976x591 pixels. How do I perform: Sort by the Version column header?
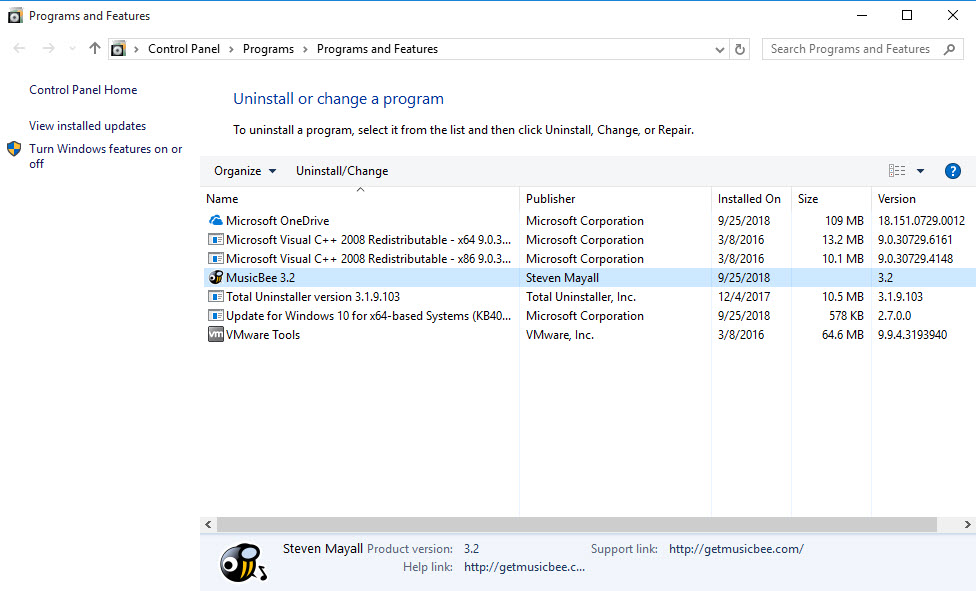pyautogui.click(x=924, y=199)
